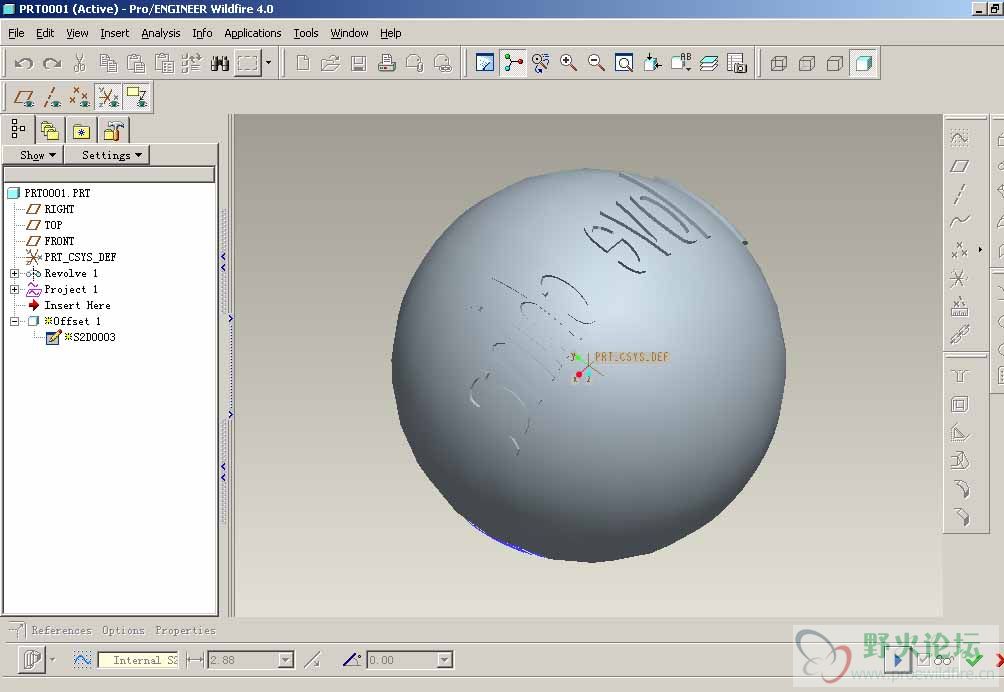The image size is (1004, 692).
Task: Click the Repaint screen icon
Action: [485, 63]
